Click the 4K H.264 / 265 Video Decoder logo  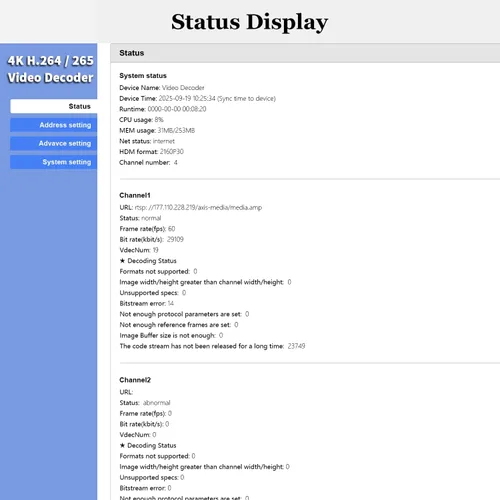point(50,69)
